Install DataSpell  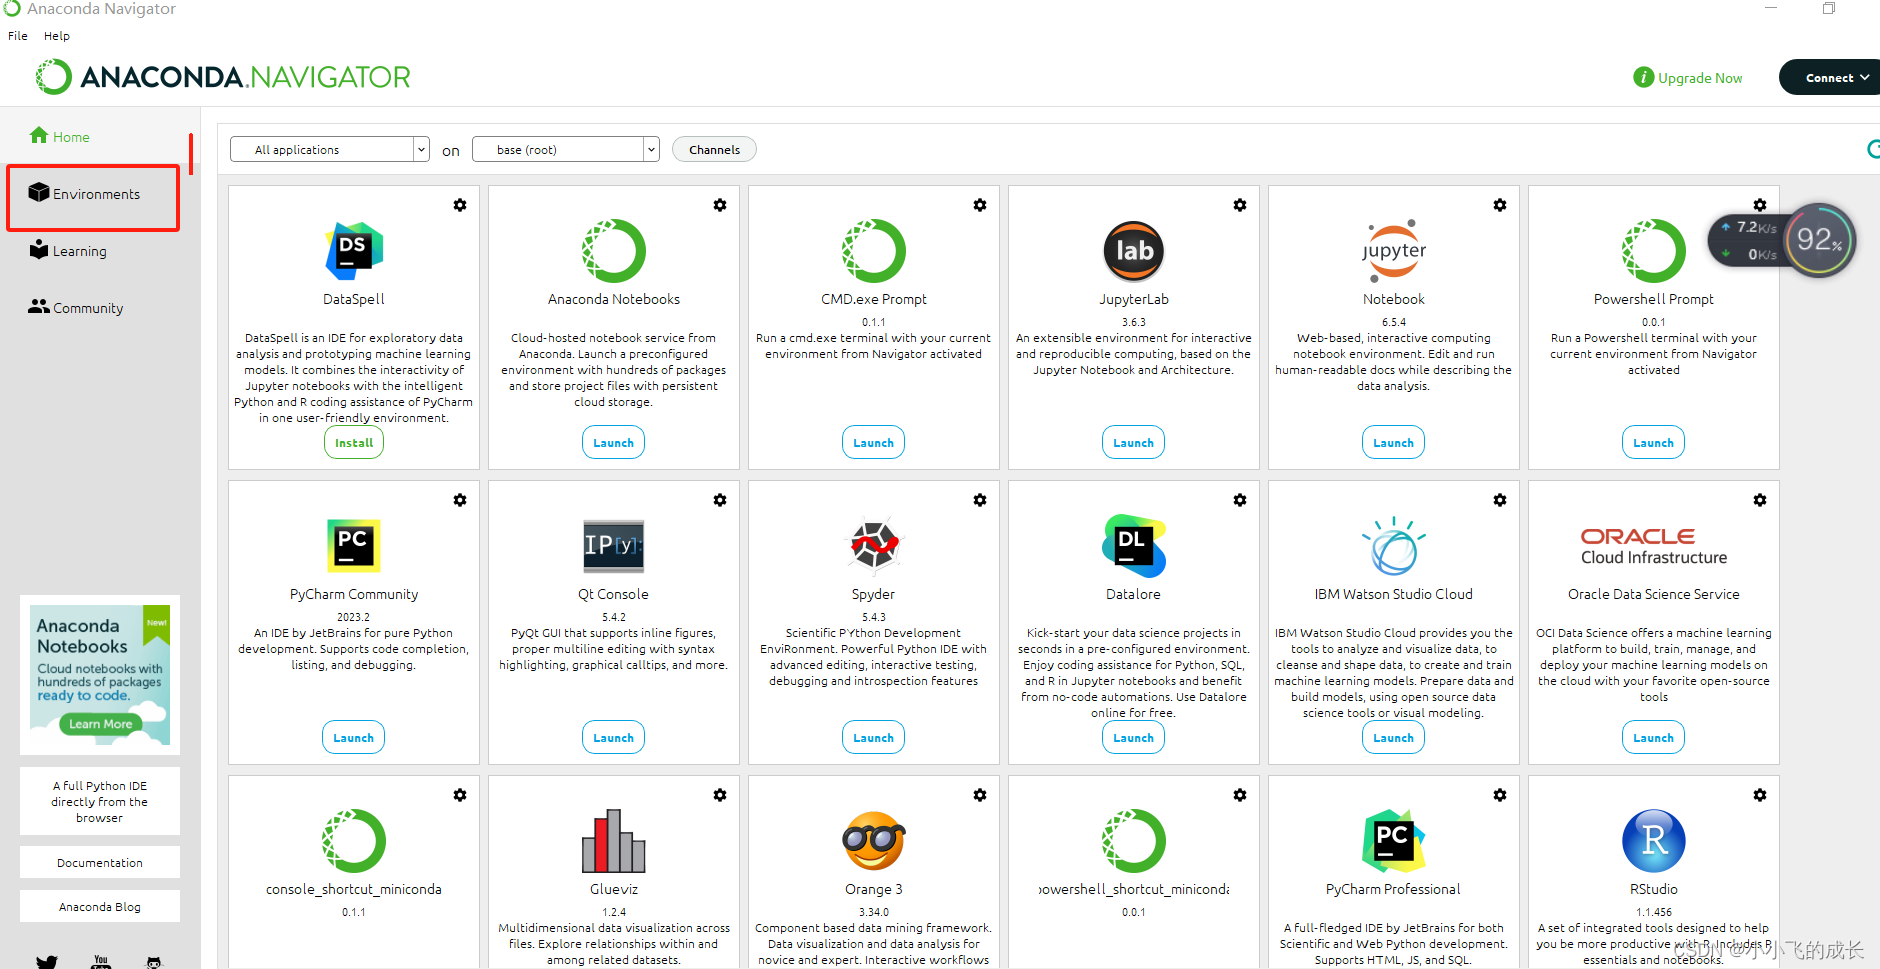click(354, 443)
